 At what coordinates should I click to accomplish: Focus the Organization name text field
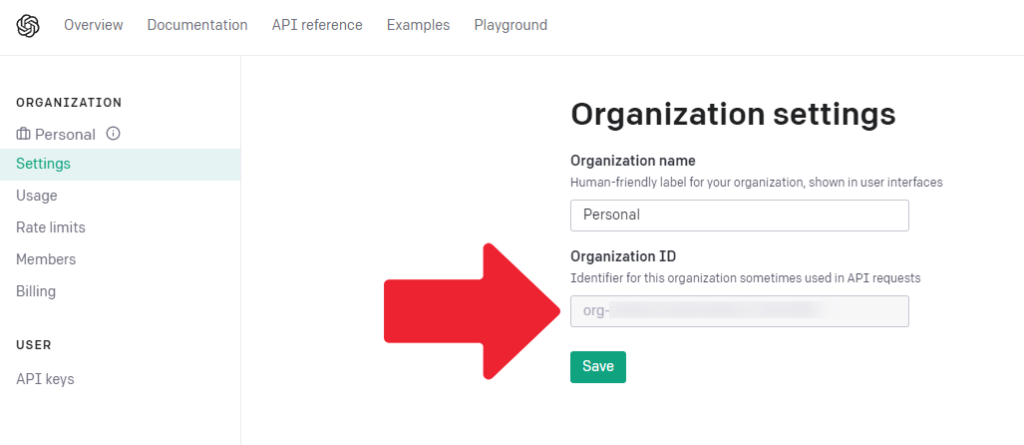click(739, 215)
